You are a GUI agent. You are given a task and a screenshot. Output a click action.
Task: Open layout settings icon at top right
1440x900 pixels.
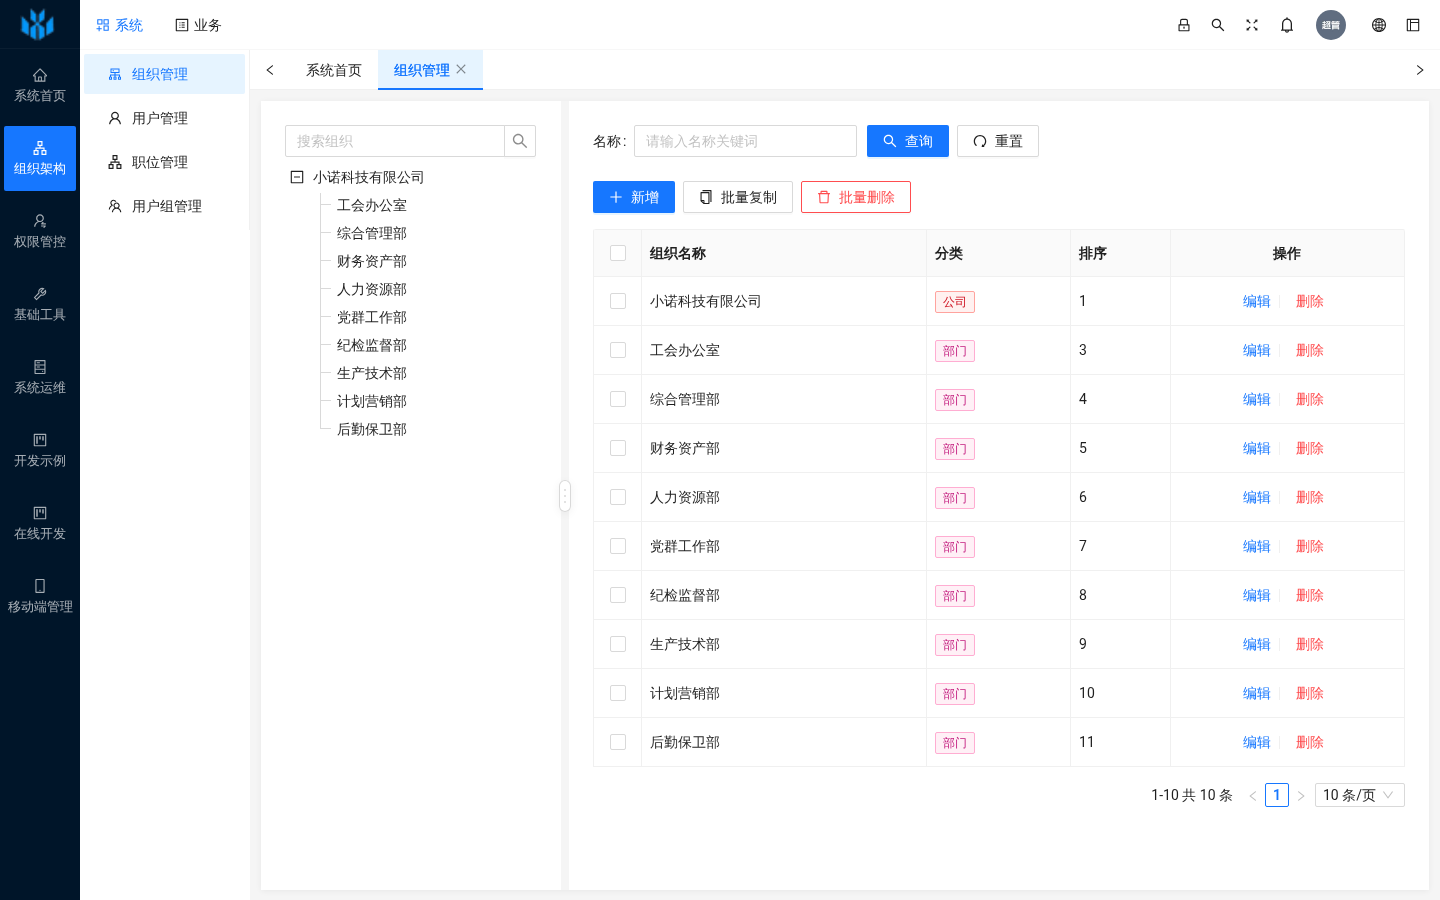coord(1413,25)
